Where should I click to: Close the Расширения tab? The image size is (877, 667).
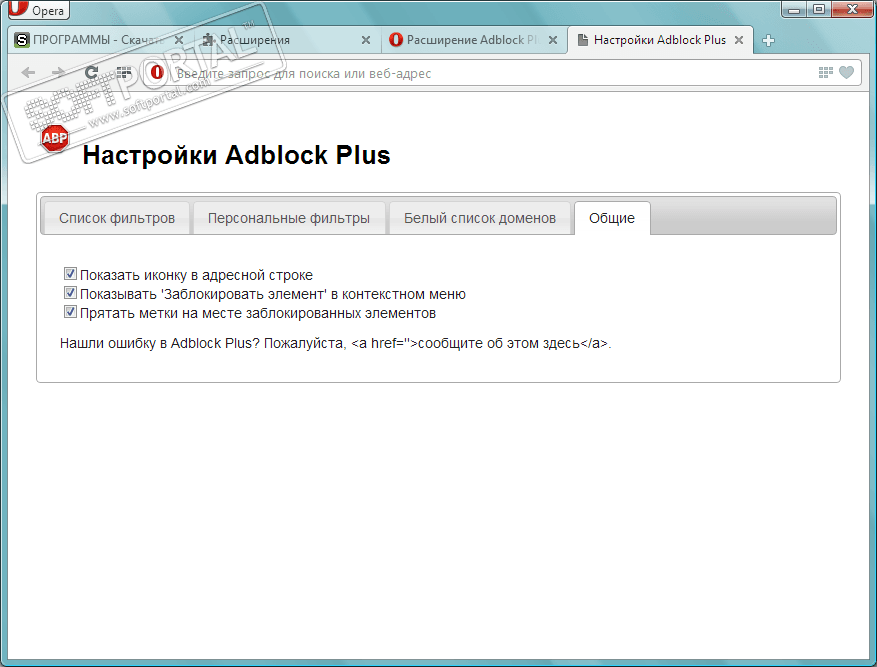click(x=366, y=40)
